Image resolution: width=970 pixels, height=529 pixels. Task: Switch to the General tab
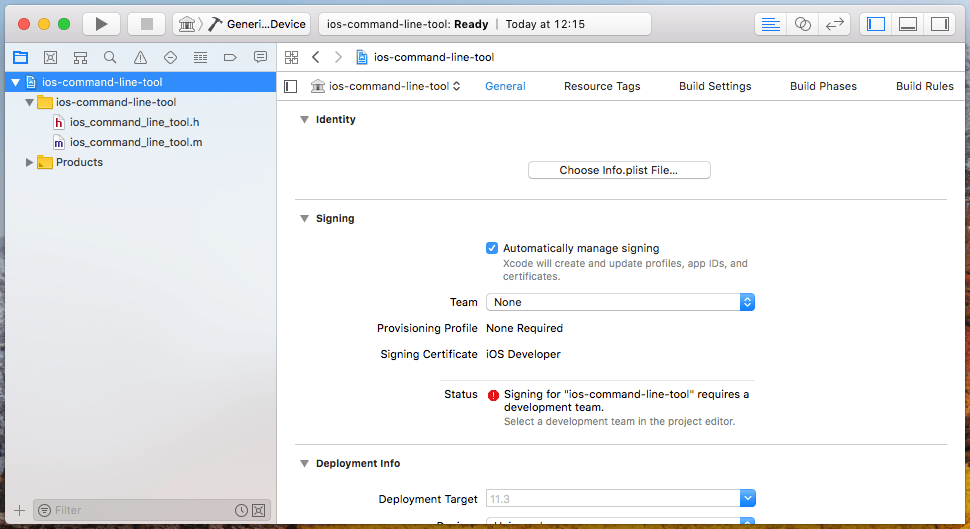point(505,86)
